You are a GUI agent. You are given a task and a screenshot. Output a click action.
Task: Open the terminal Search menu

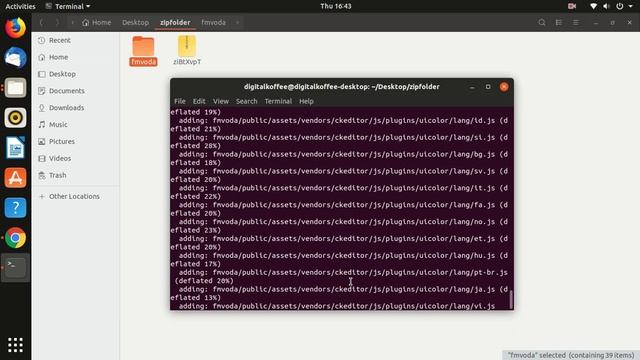[x=247, y=101]
